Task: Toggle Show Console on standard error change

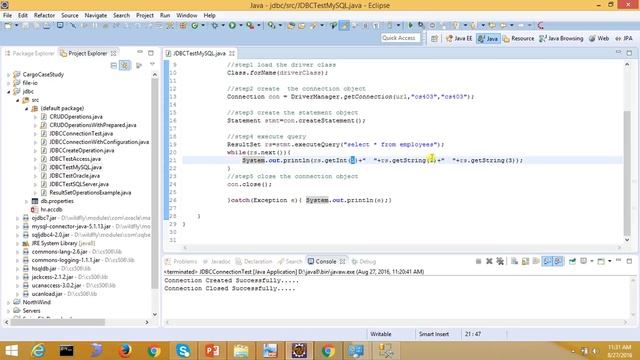Action: [558, 261]
